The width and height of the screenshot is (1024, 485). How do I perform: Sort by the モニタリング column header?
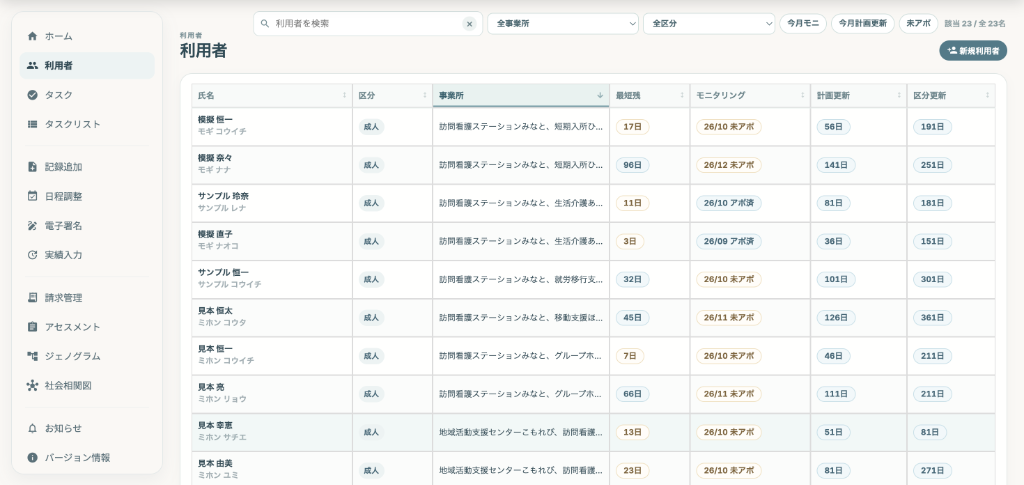coord(750,95)
